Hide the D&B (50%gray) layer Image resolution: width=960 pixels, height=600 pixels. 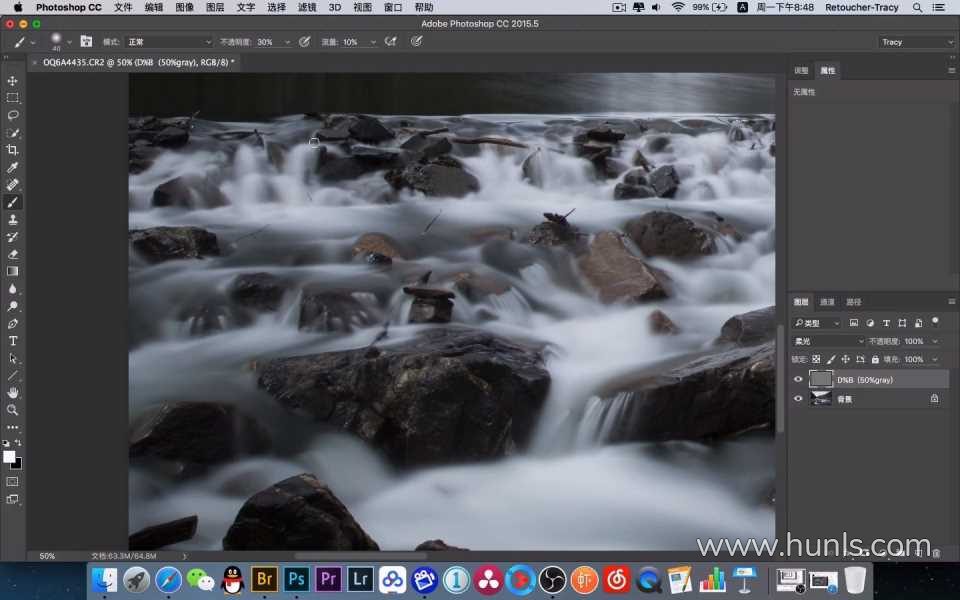798,380
